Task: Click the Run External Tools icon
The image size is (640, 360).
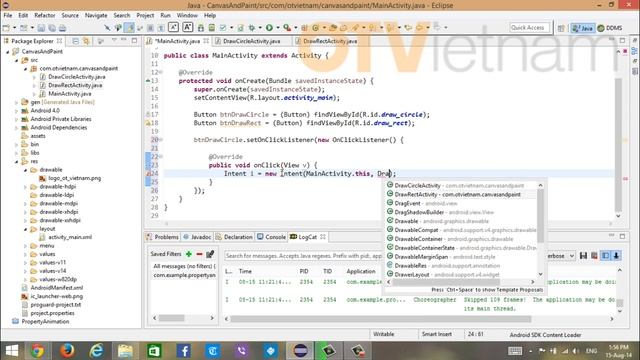Action: click(287, 28)
